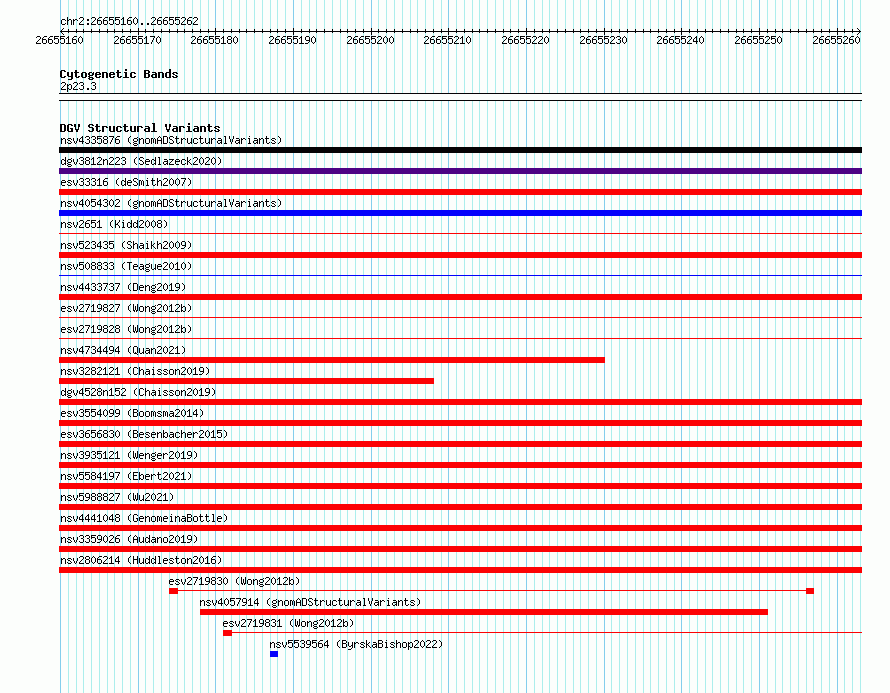
Task: Click ruler position 26655250
Action: click(x=758, y=40)
